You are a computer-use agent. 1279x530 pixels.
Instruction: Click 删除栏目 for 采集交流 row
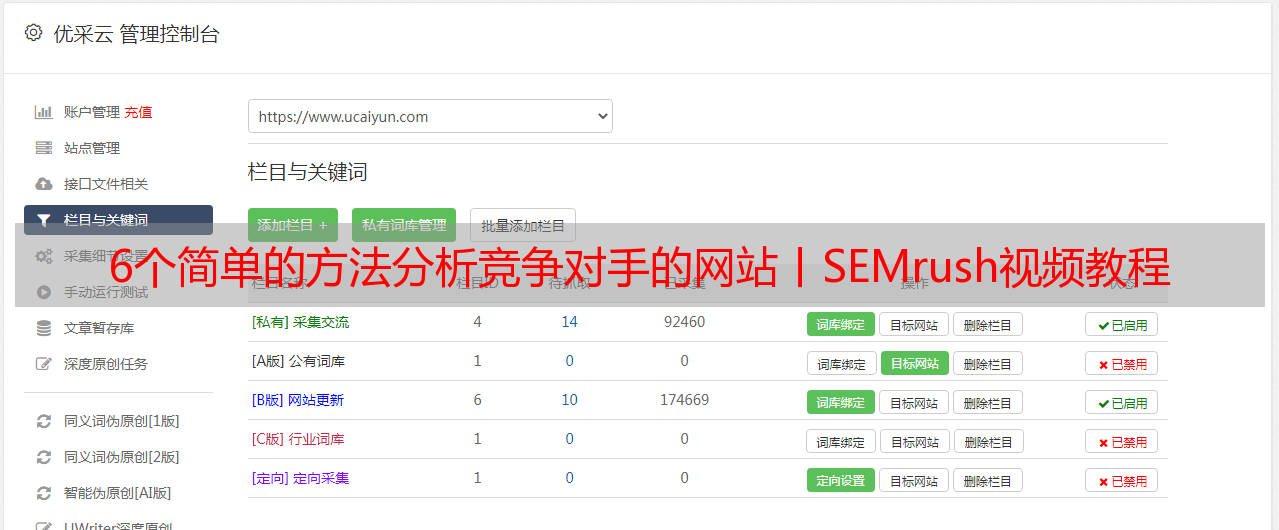988,324
